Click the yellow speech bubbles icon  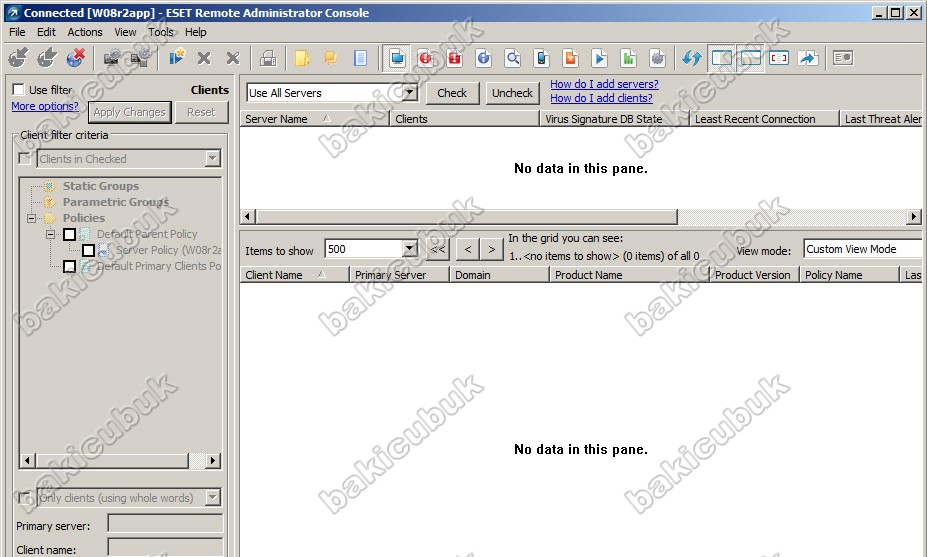pos(330,58)
